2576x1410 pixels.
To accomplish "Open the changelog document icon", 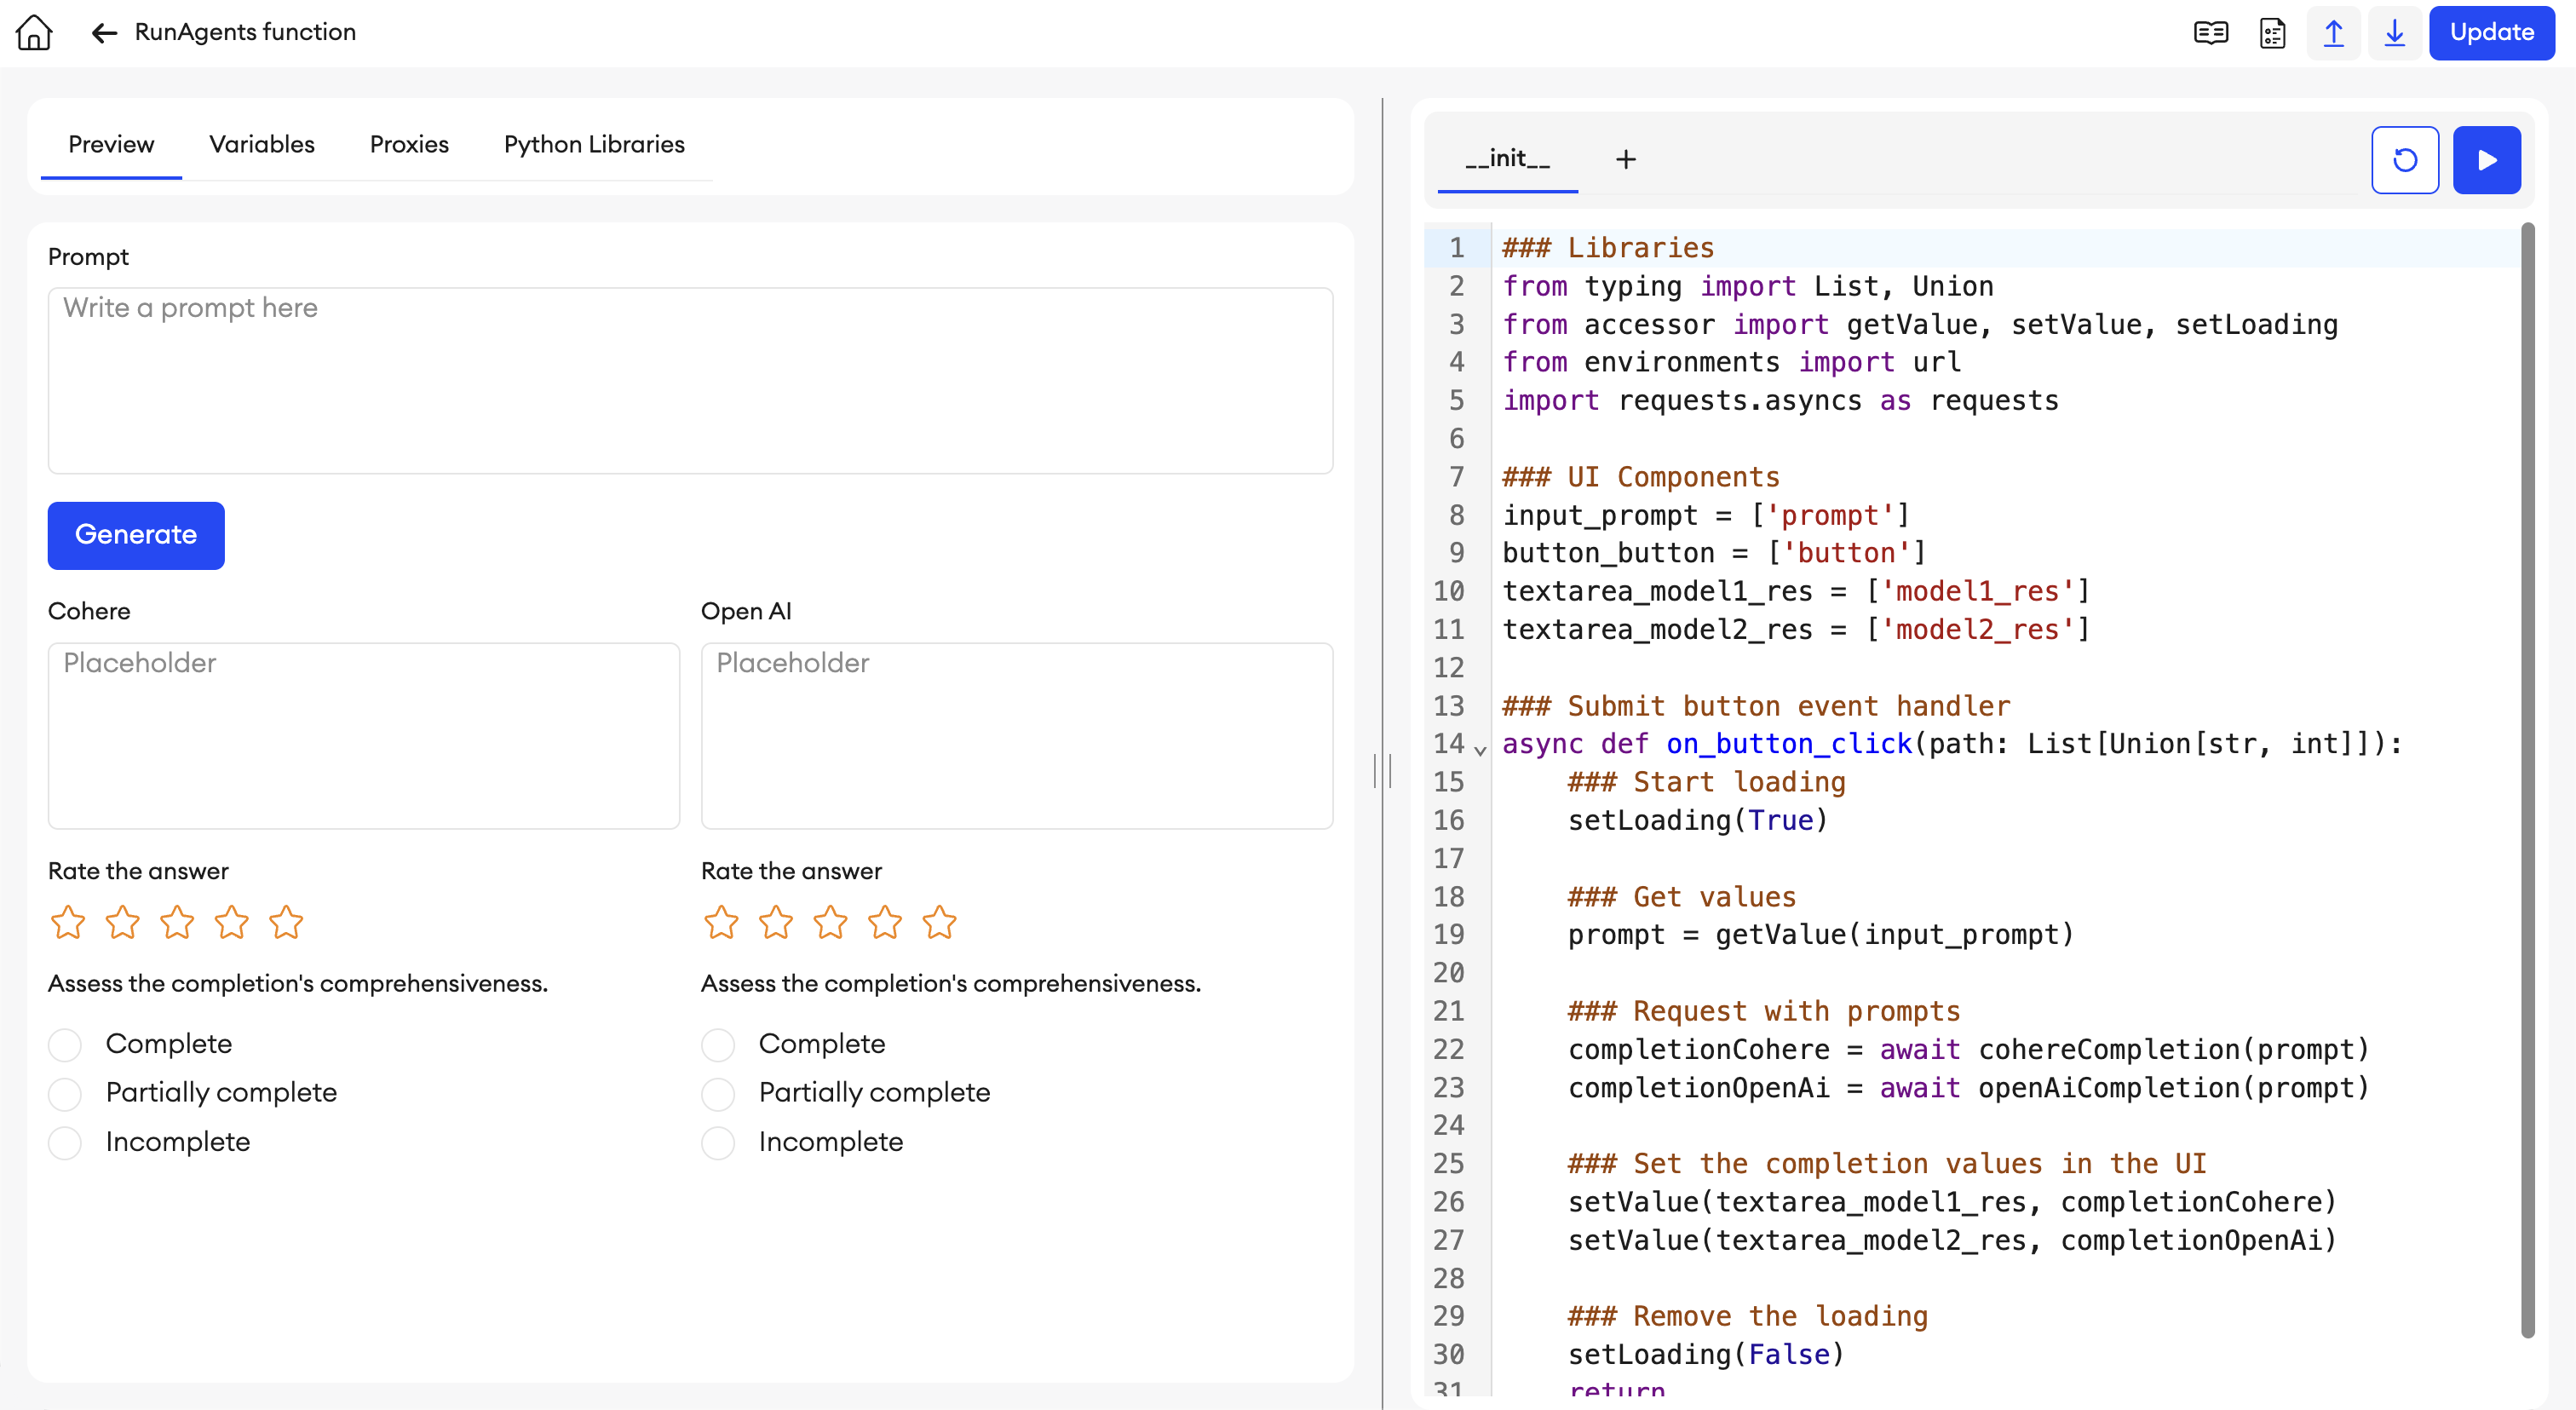I will click(x=2272, y=32).
